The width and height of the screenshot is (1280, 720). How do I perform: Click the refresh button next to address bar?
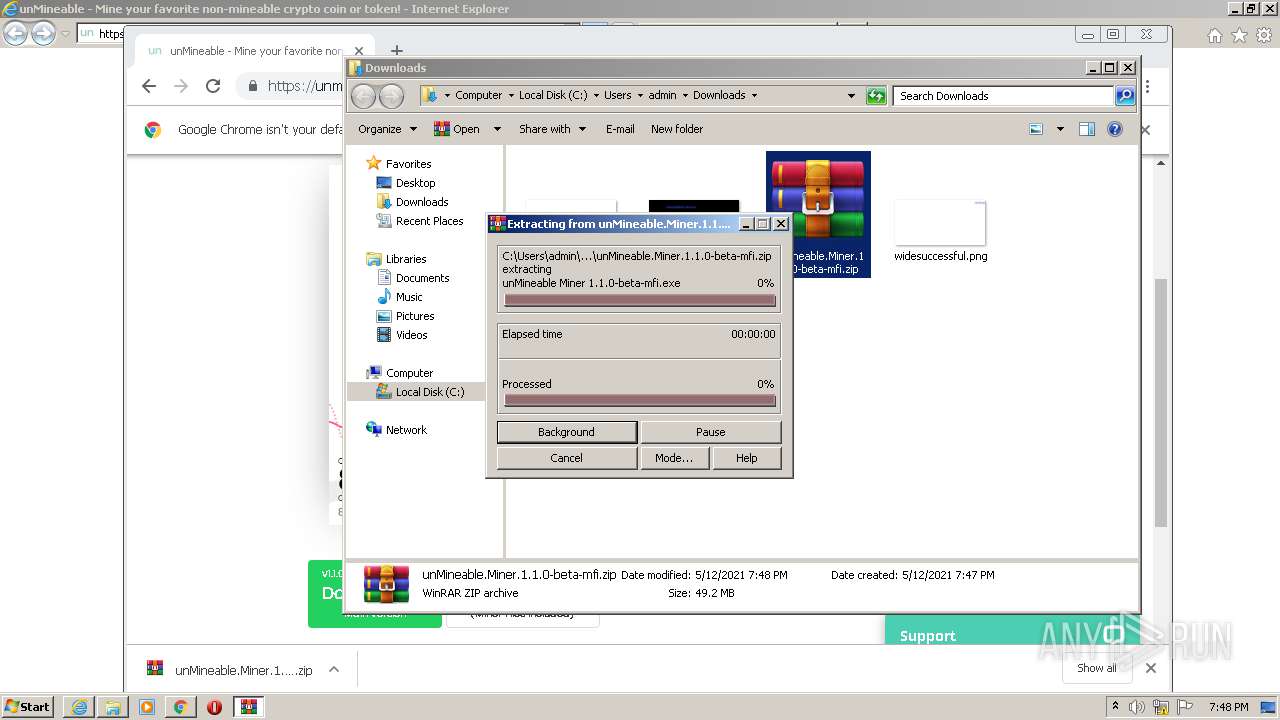pos(876,96)
